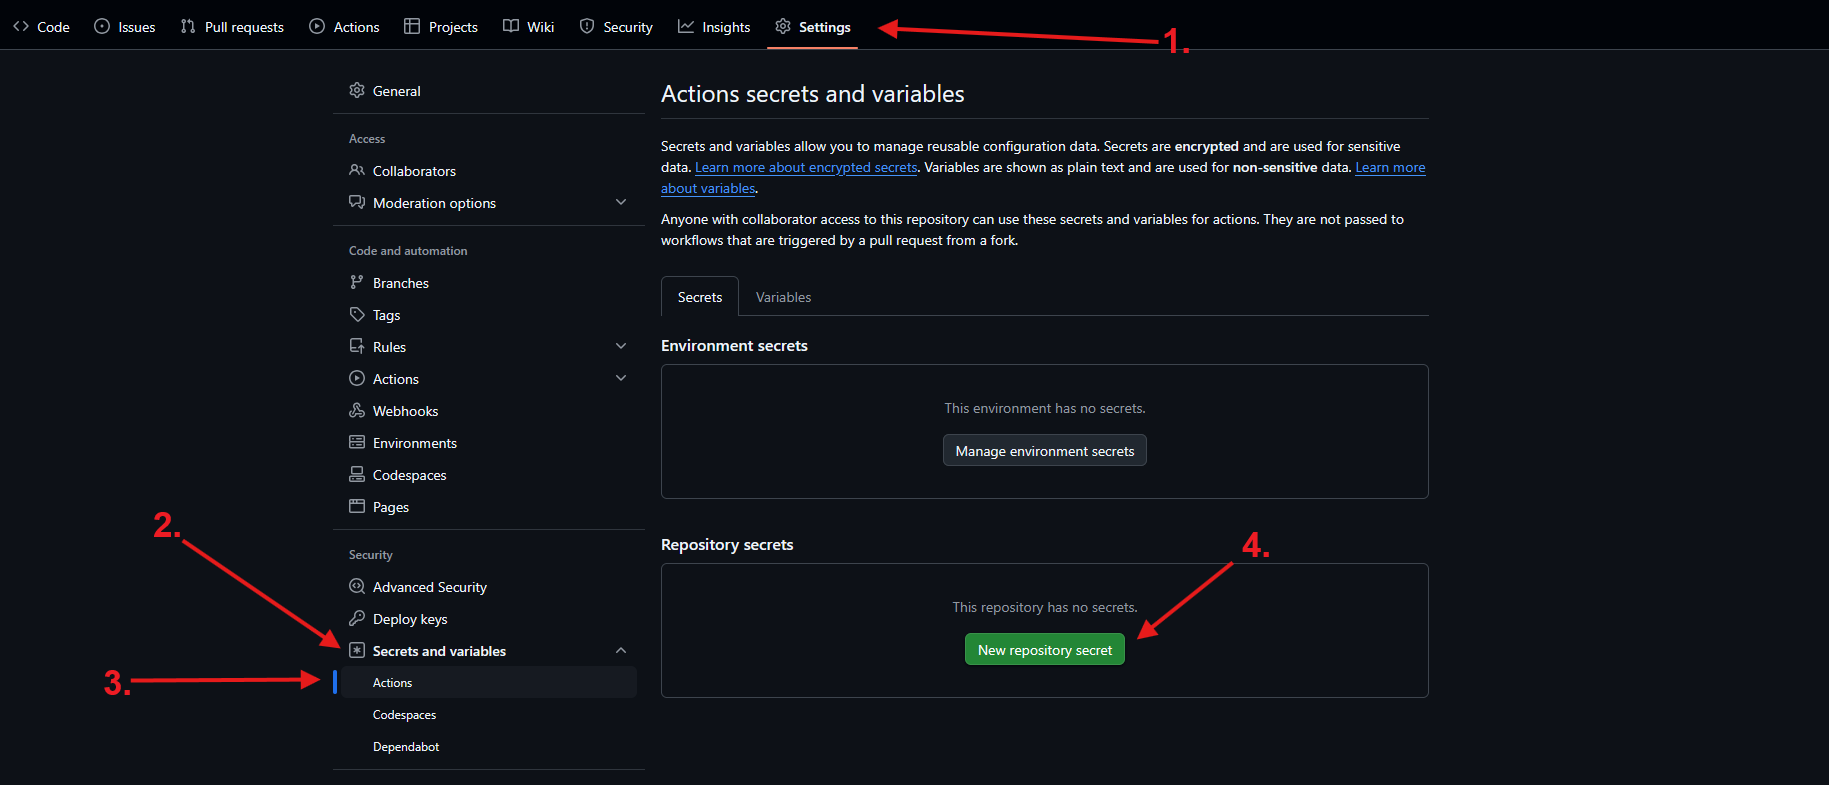Open the Pull requests tab
The image size is (1829, 785).
point(232,27)
